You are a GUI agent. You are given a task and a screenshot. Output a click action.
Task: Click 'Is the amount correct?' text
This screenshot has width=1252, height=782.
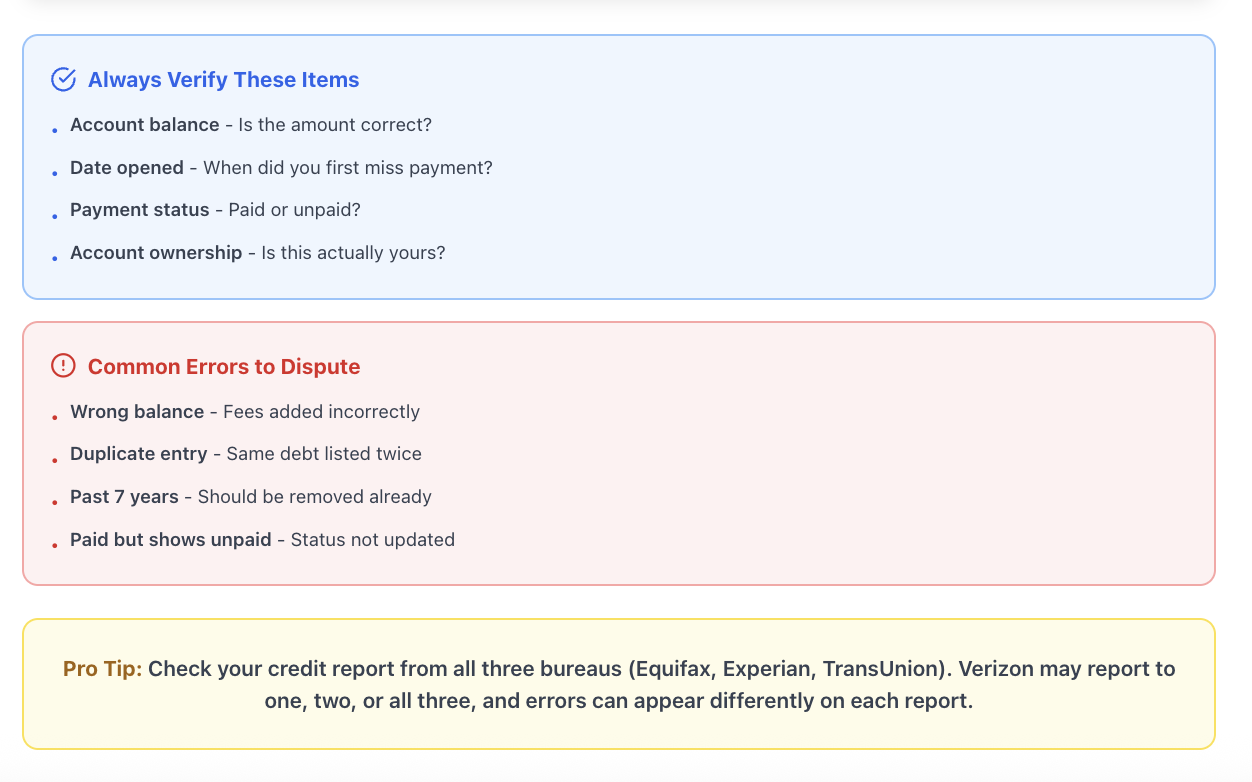335,125
